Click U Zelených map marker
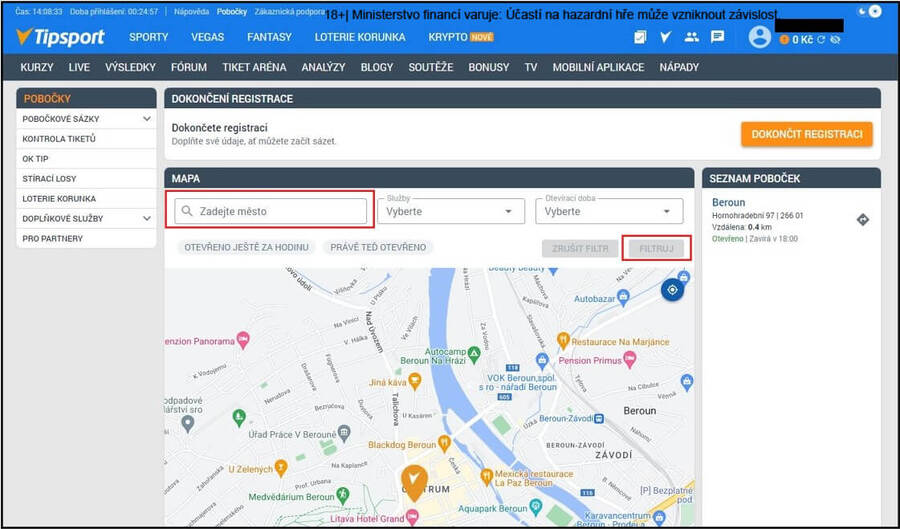The image size is (900, 529). click(x=280, y=469)
